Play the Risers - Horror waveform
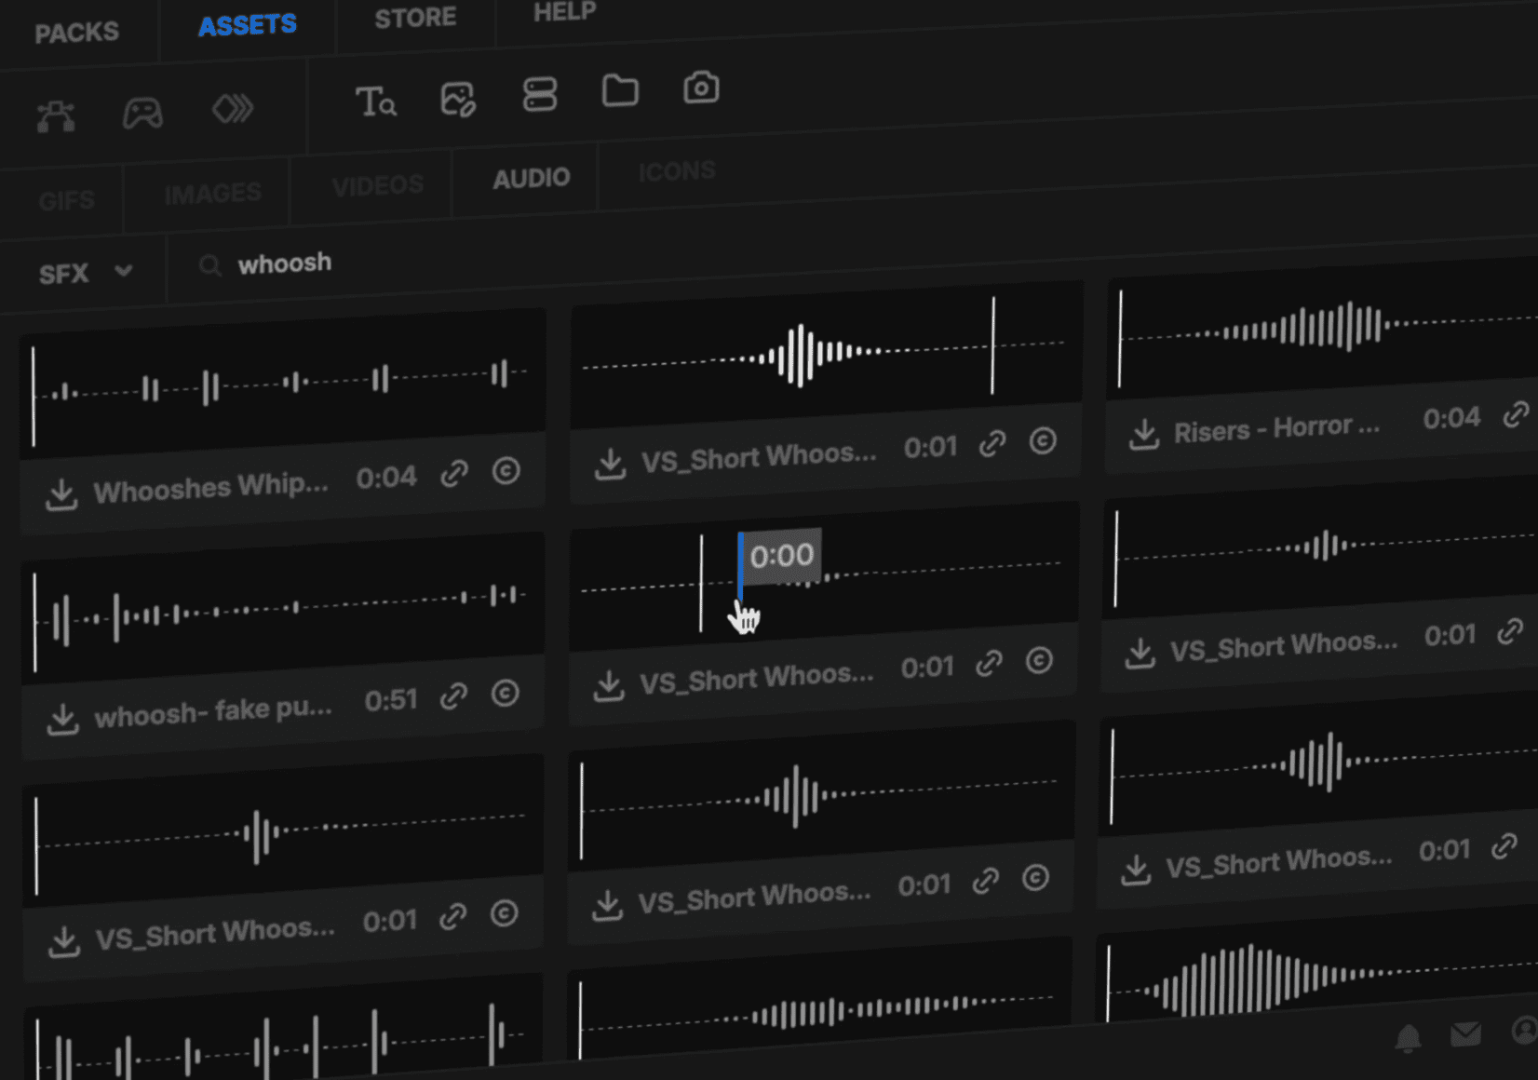Viewport: 1538px width, 1080px height. [x=1323, y=330]
